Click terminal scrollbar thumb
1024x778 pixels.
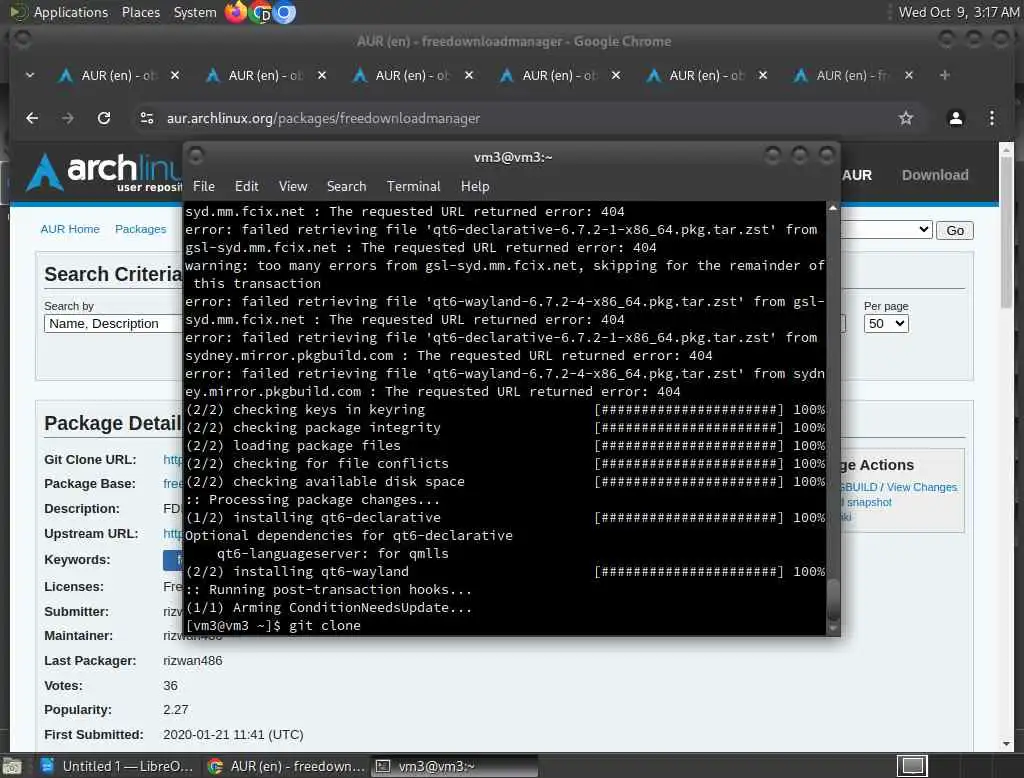(x=833, y=600)
